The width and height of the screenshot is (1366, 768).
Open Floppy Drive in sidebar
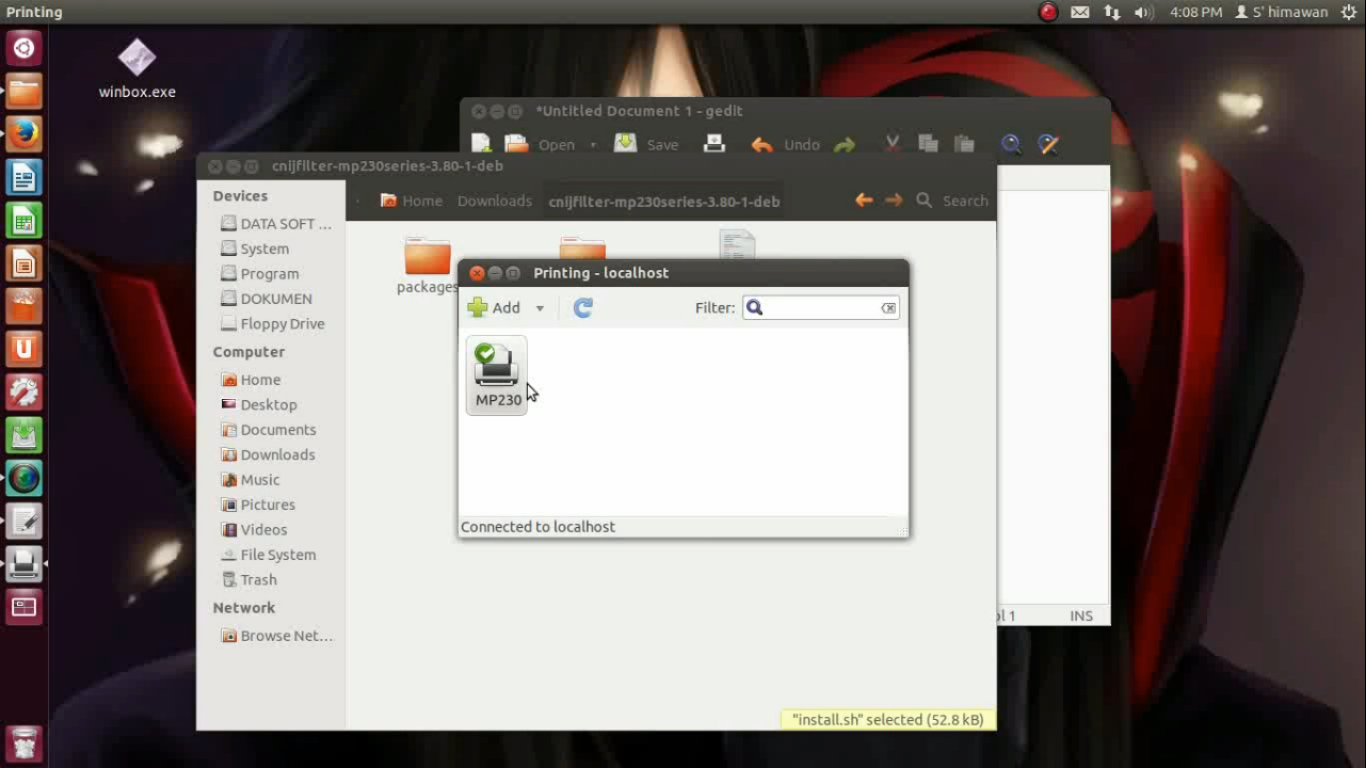[x=273, y=324]
